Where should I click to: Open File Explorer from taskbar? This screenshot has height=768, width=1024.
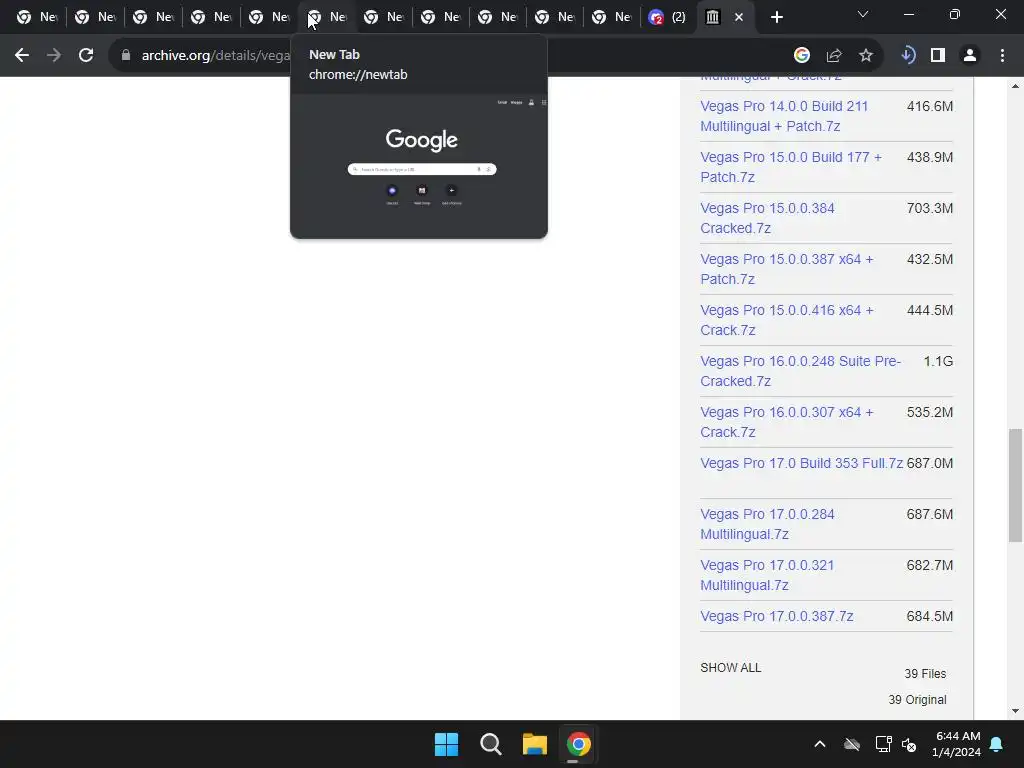click(534, 744)
